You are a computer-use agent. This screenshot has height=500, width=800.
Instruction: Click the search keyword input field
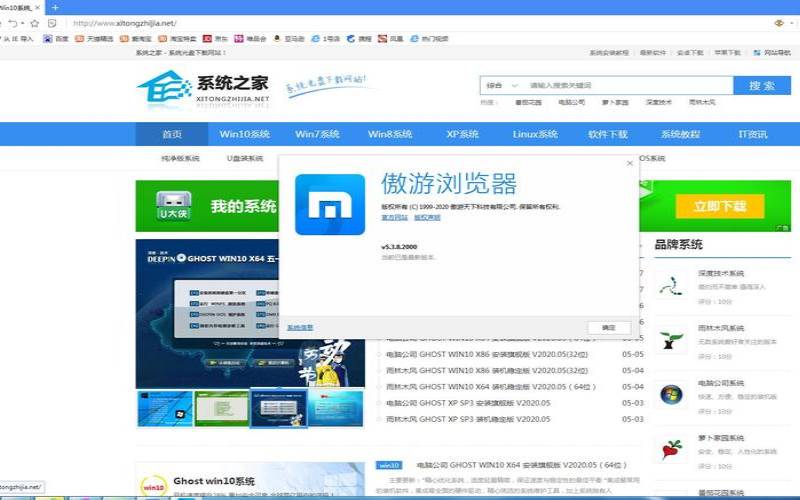(629, 86)
